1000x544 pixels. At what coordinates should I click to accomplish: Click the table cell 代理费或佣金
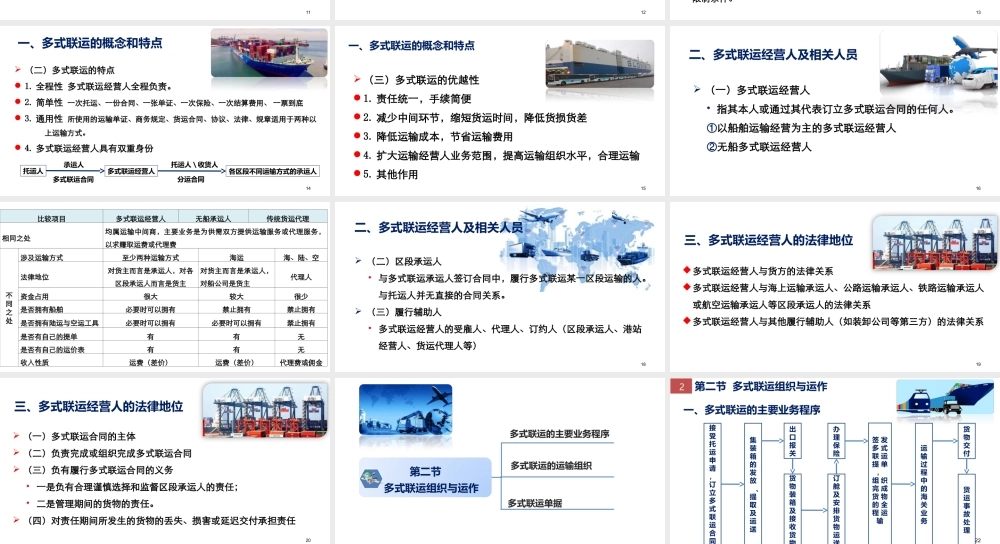pyautogui.click(x=301, y=362)
